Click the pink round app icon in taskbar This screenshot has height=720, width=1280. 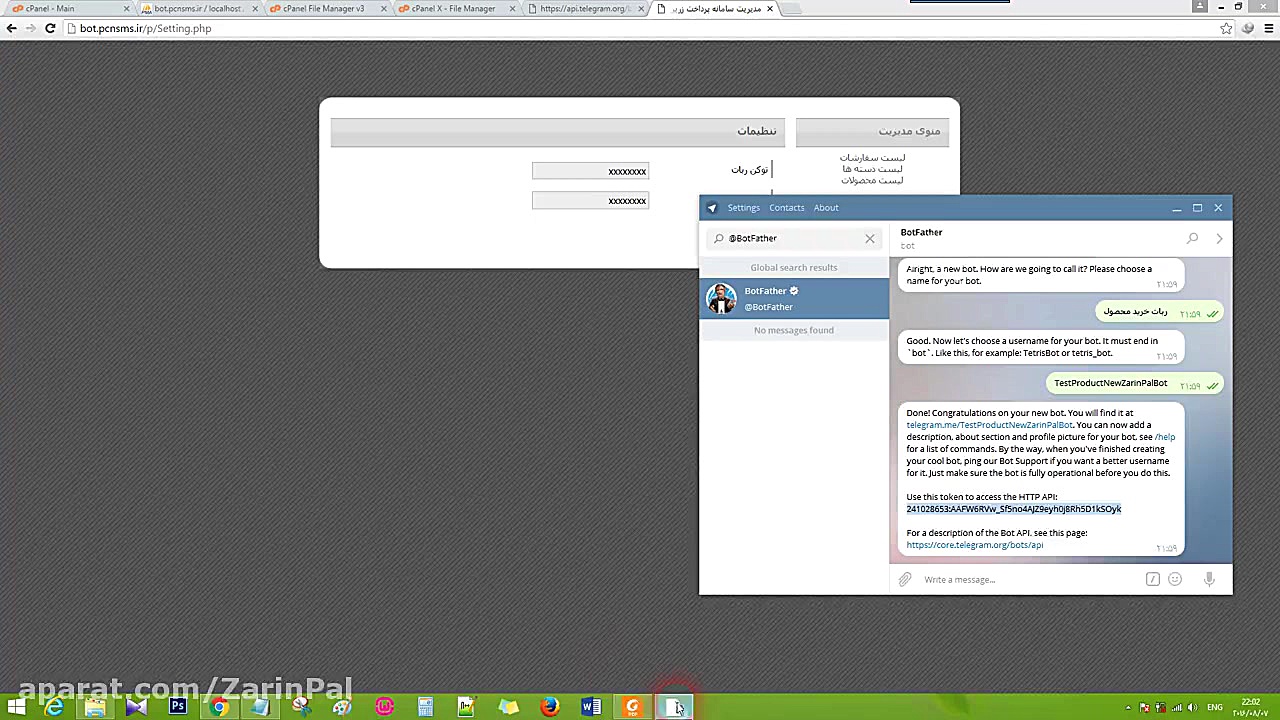(x=384, y=707)
